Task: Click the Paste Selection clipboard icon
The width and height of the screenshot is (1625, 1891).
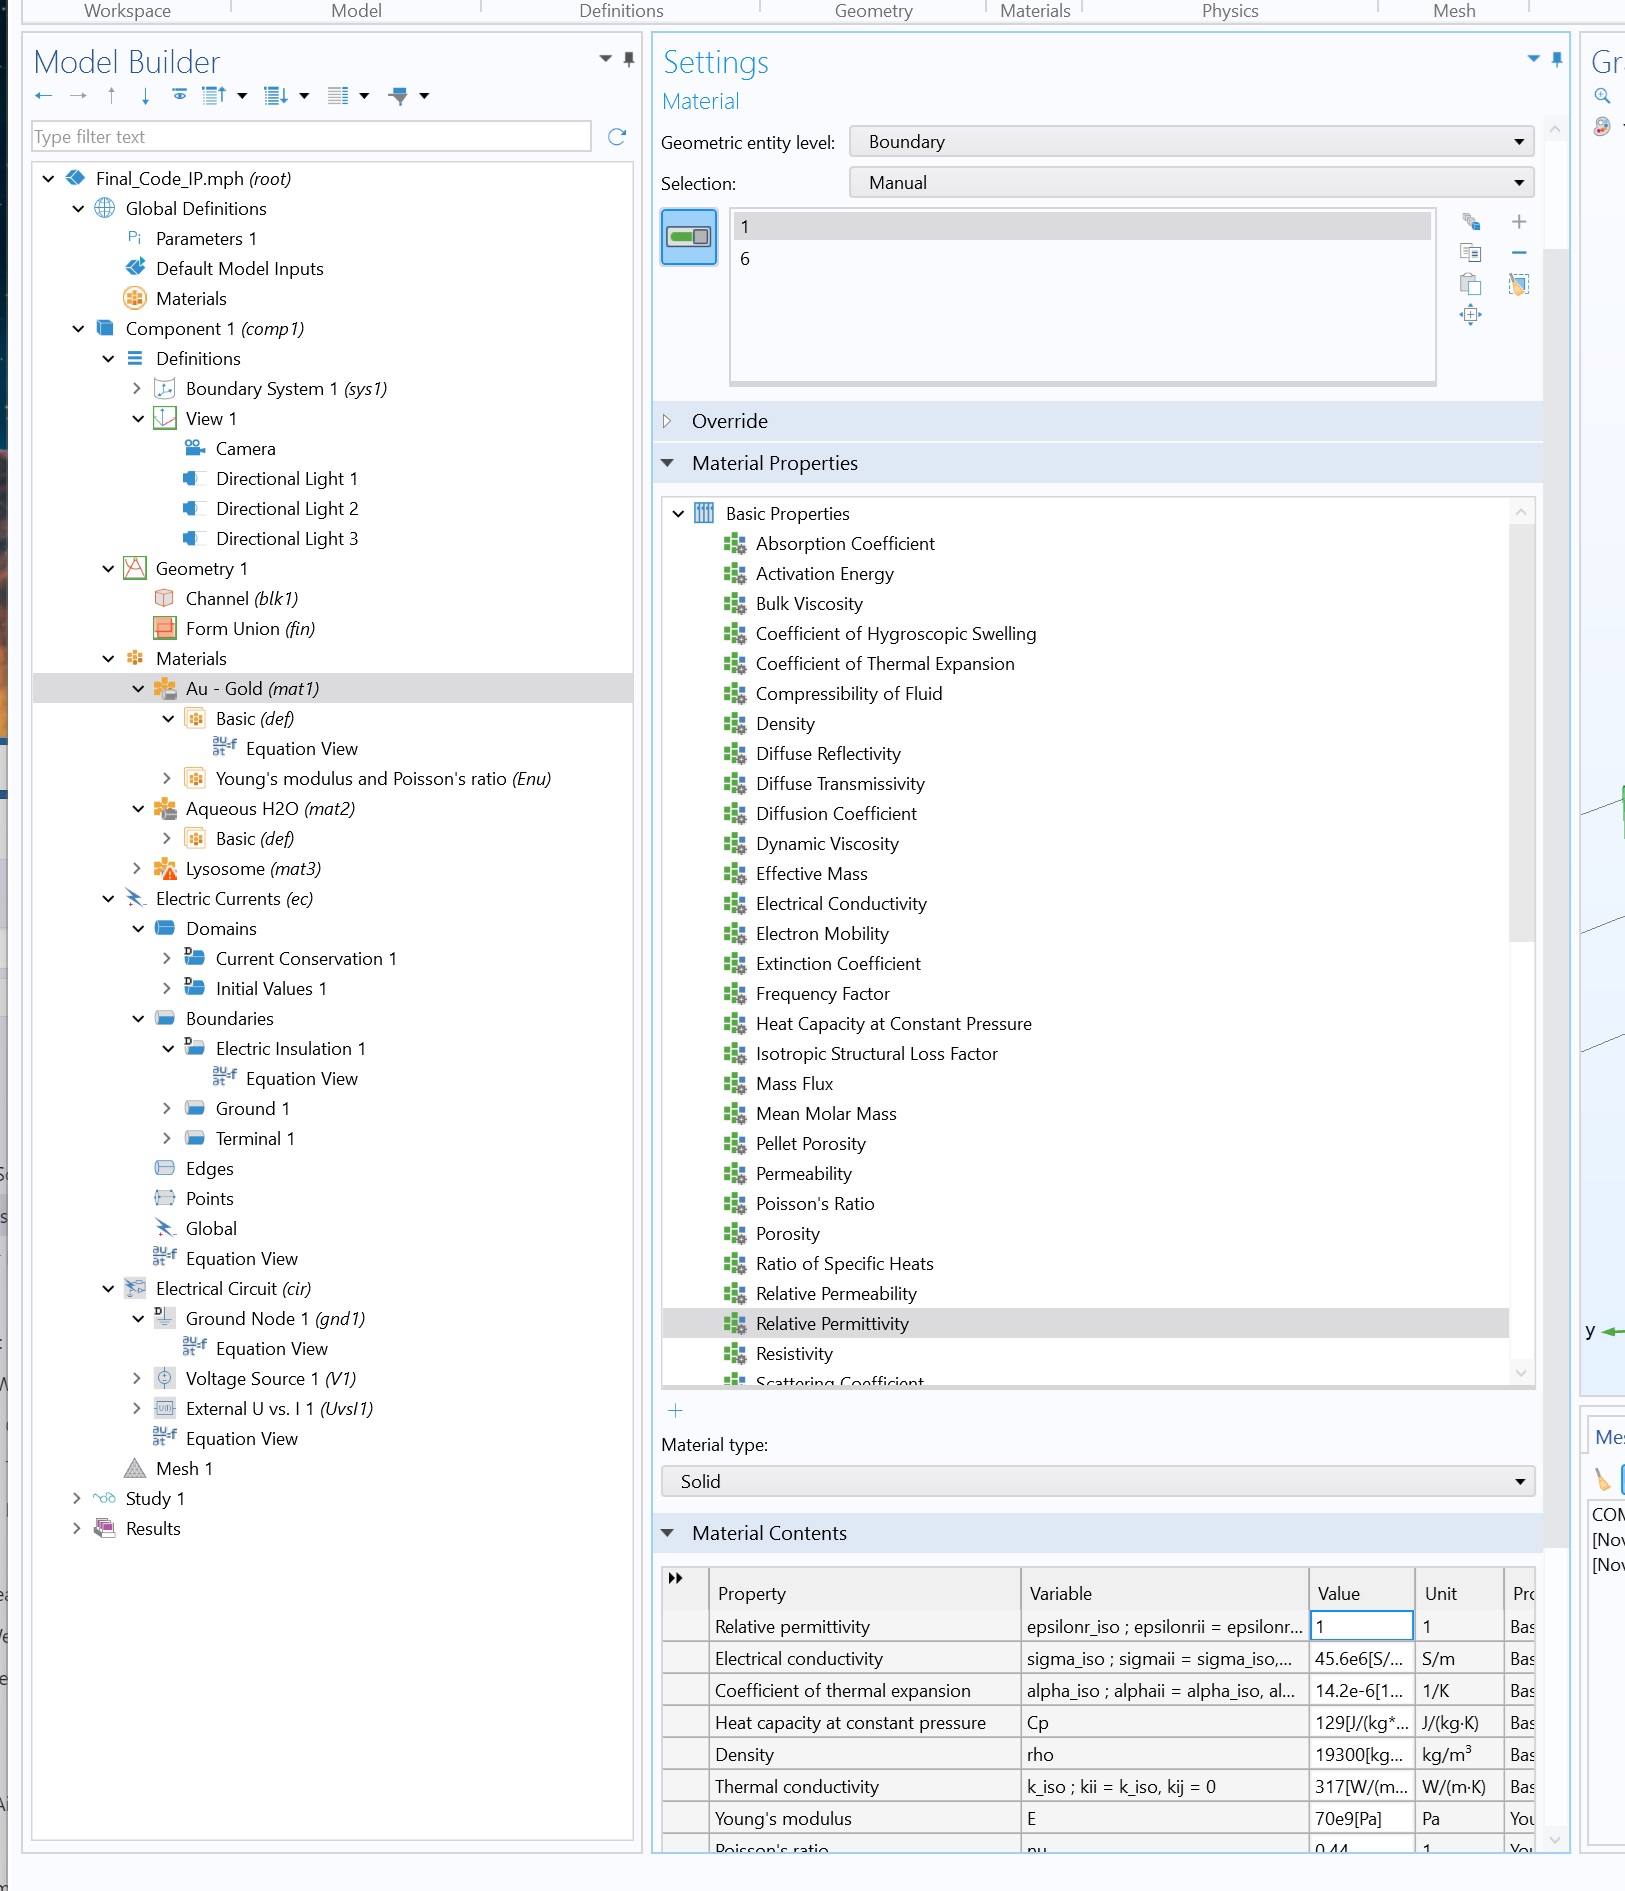Action: 1470,284
